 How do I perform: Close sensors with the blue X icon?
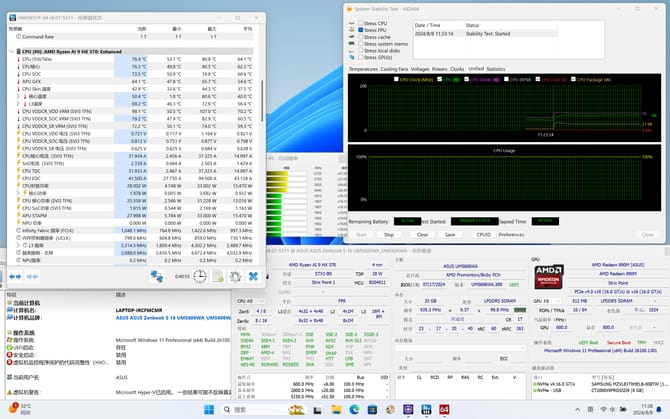pyautogui.click(x=253, y=276)
